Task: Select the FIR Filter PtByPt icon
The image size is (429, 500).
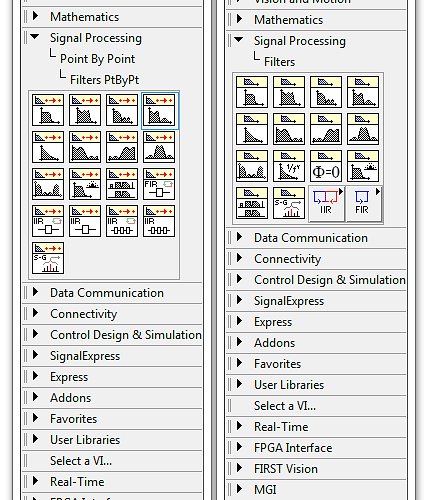Action: [159, 184]
